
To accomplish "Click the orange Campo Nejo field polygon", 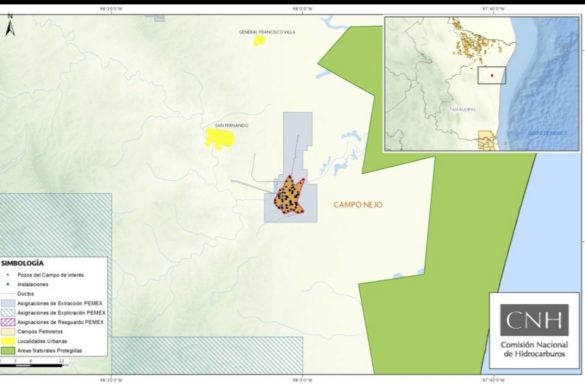I will click(290, 195).
